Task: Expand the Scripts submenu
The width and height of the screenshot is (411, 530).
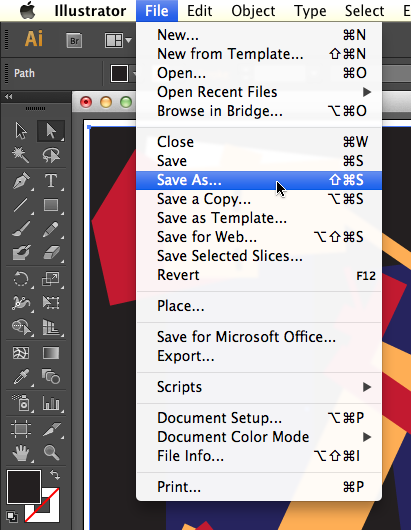Action: pyautogui.click(x=259, y=387)
